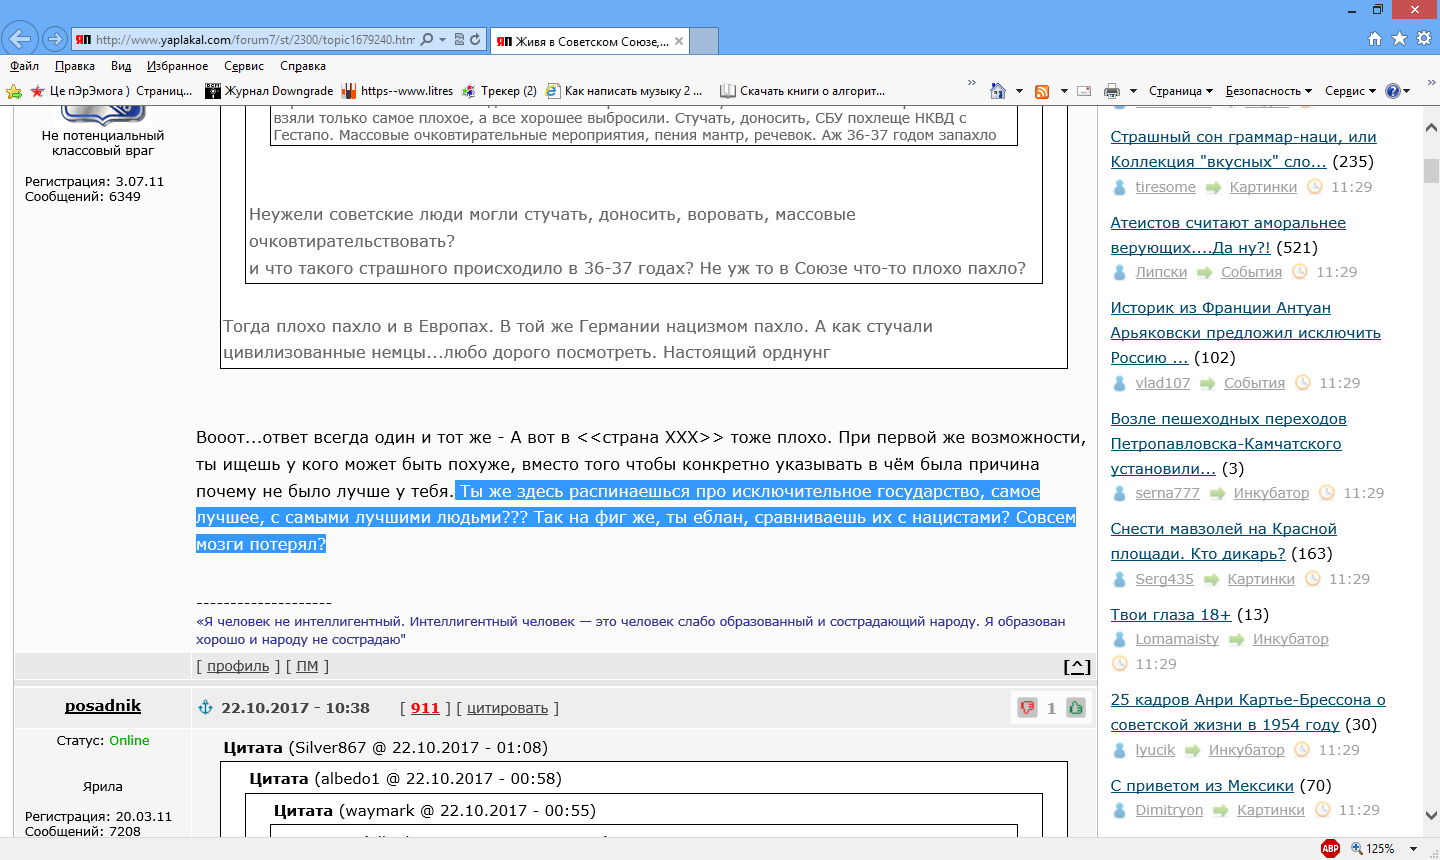Image resolution: width=1440 pixels, height=860 pixels.
Task: Click the vertical scrollbar thumb
Action: coord(1431,170)
